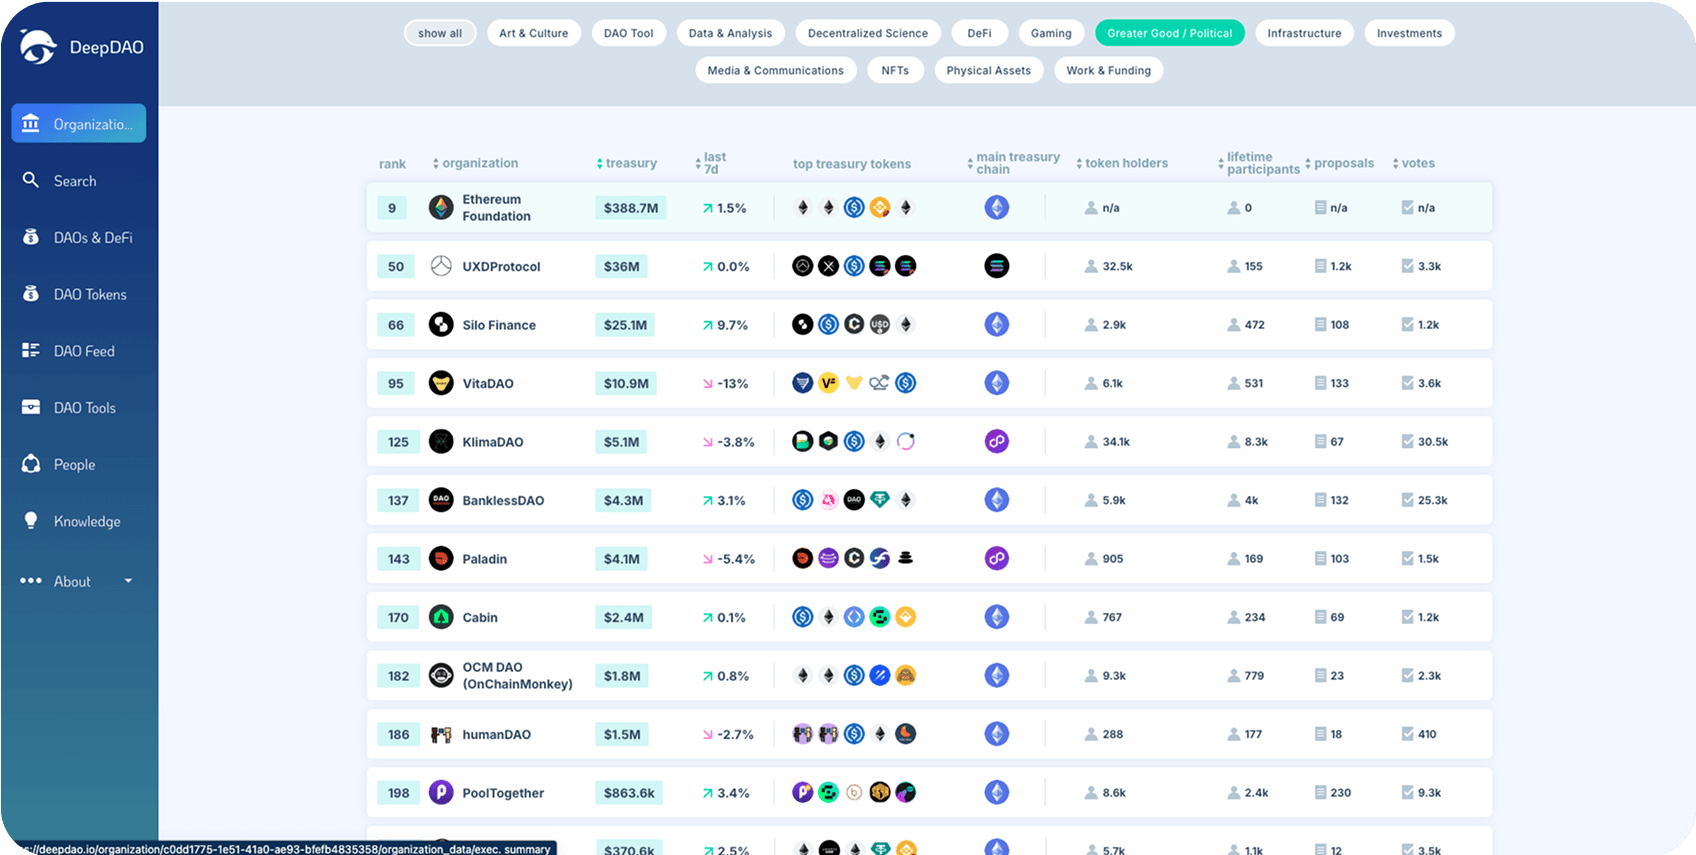Click KlimaDAO's main treasury chain icon
The image size is (1696, 855).
tap(996, 442)
